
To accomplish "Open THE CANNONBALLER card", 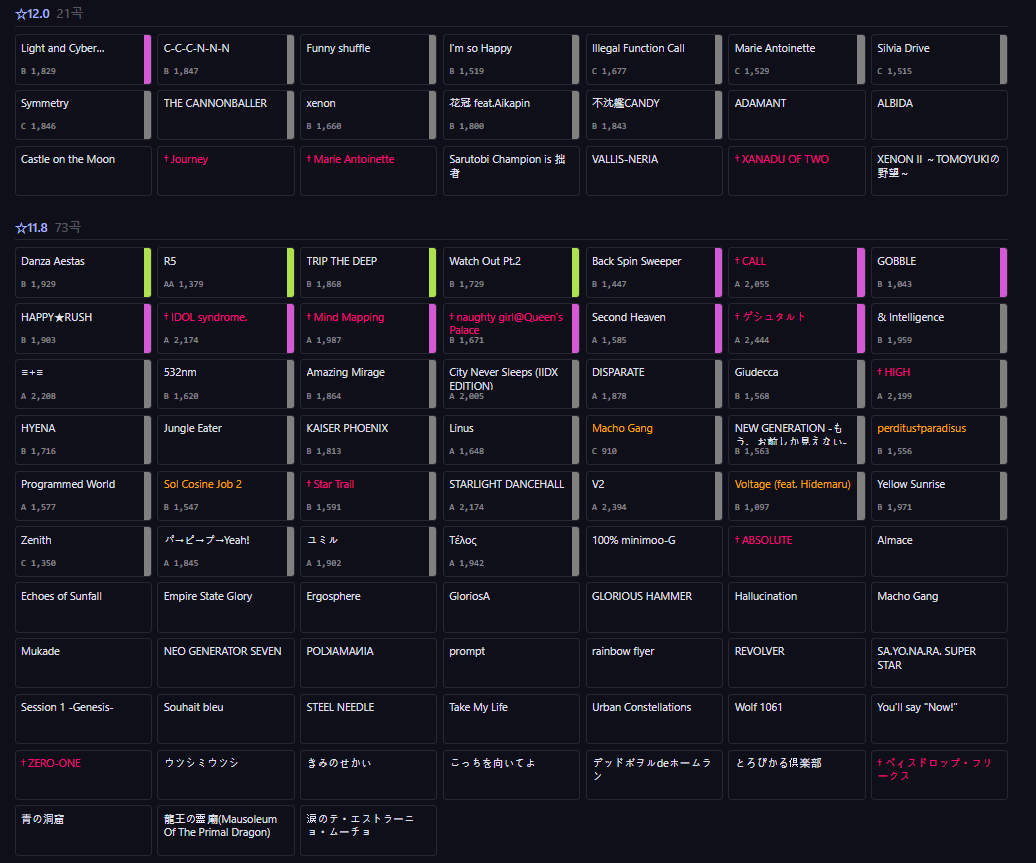I will tap(226, 115).
